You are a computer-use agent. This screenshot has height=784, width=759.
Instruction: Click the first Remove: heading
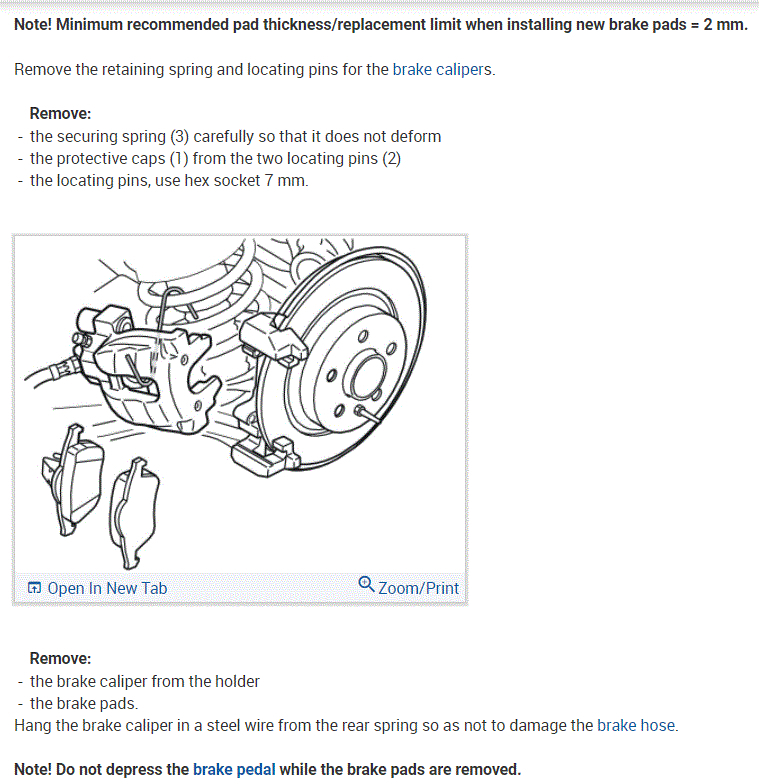pos(60,114)
